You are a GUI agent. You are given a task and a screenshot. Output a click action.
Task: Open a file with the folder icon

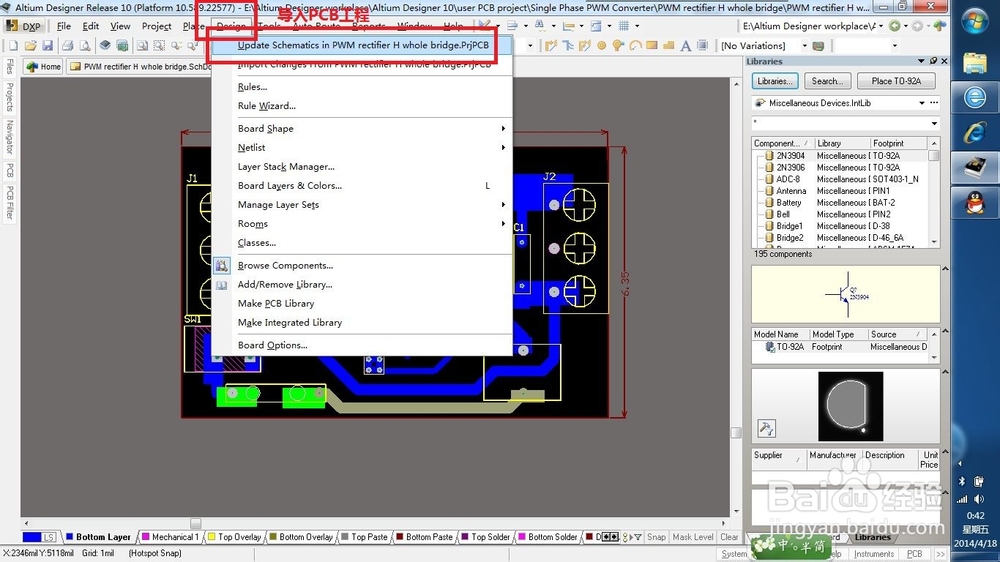(x=30, y=46)
